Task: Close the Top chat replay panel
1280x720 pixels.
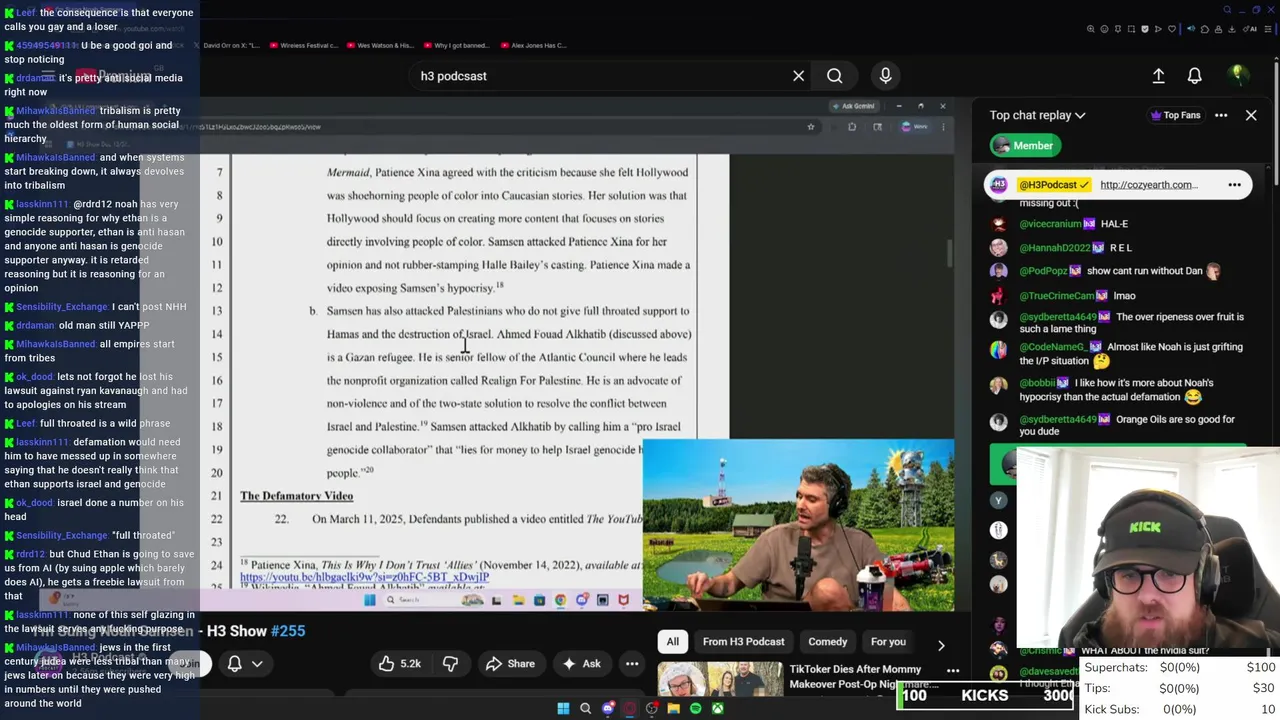Action: click(x=1251, y=115)
